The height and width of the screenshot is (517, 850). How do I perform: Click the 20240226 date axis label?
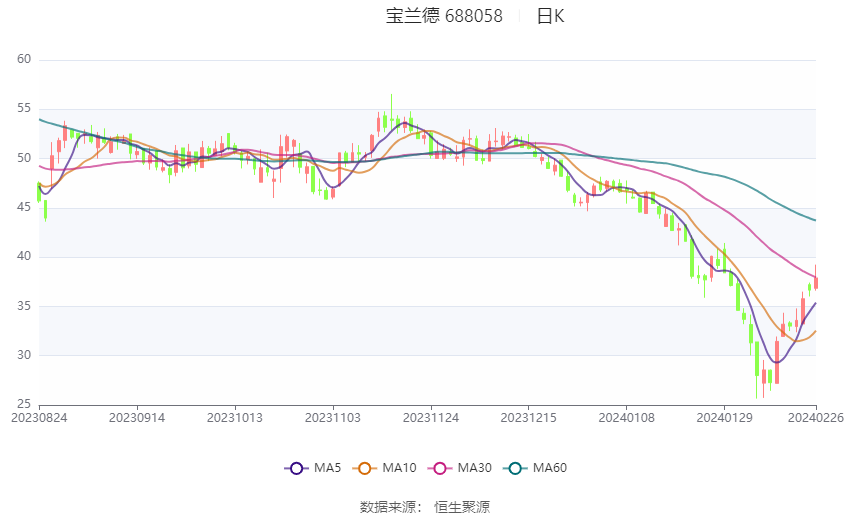click(816, 418)
